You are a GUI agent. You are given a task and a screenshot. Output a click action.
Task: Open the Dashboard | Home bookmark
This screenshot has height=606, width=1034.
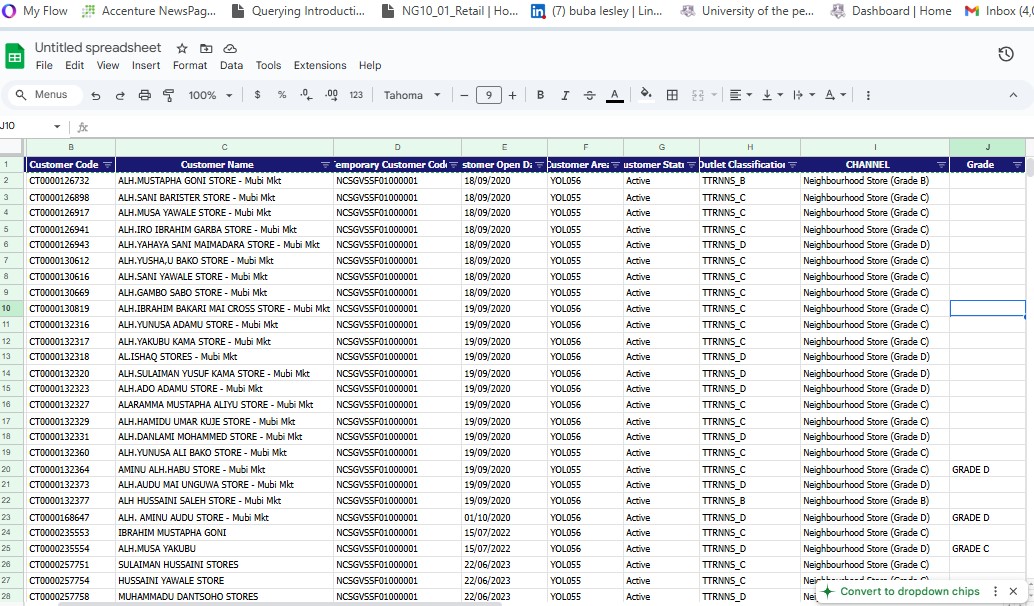(890, 11)
